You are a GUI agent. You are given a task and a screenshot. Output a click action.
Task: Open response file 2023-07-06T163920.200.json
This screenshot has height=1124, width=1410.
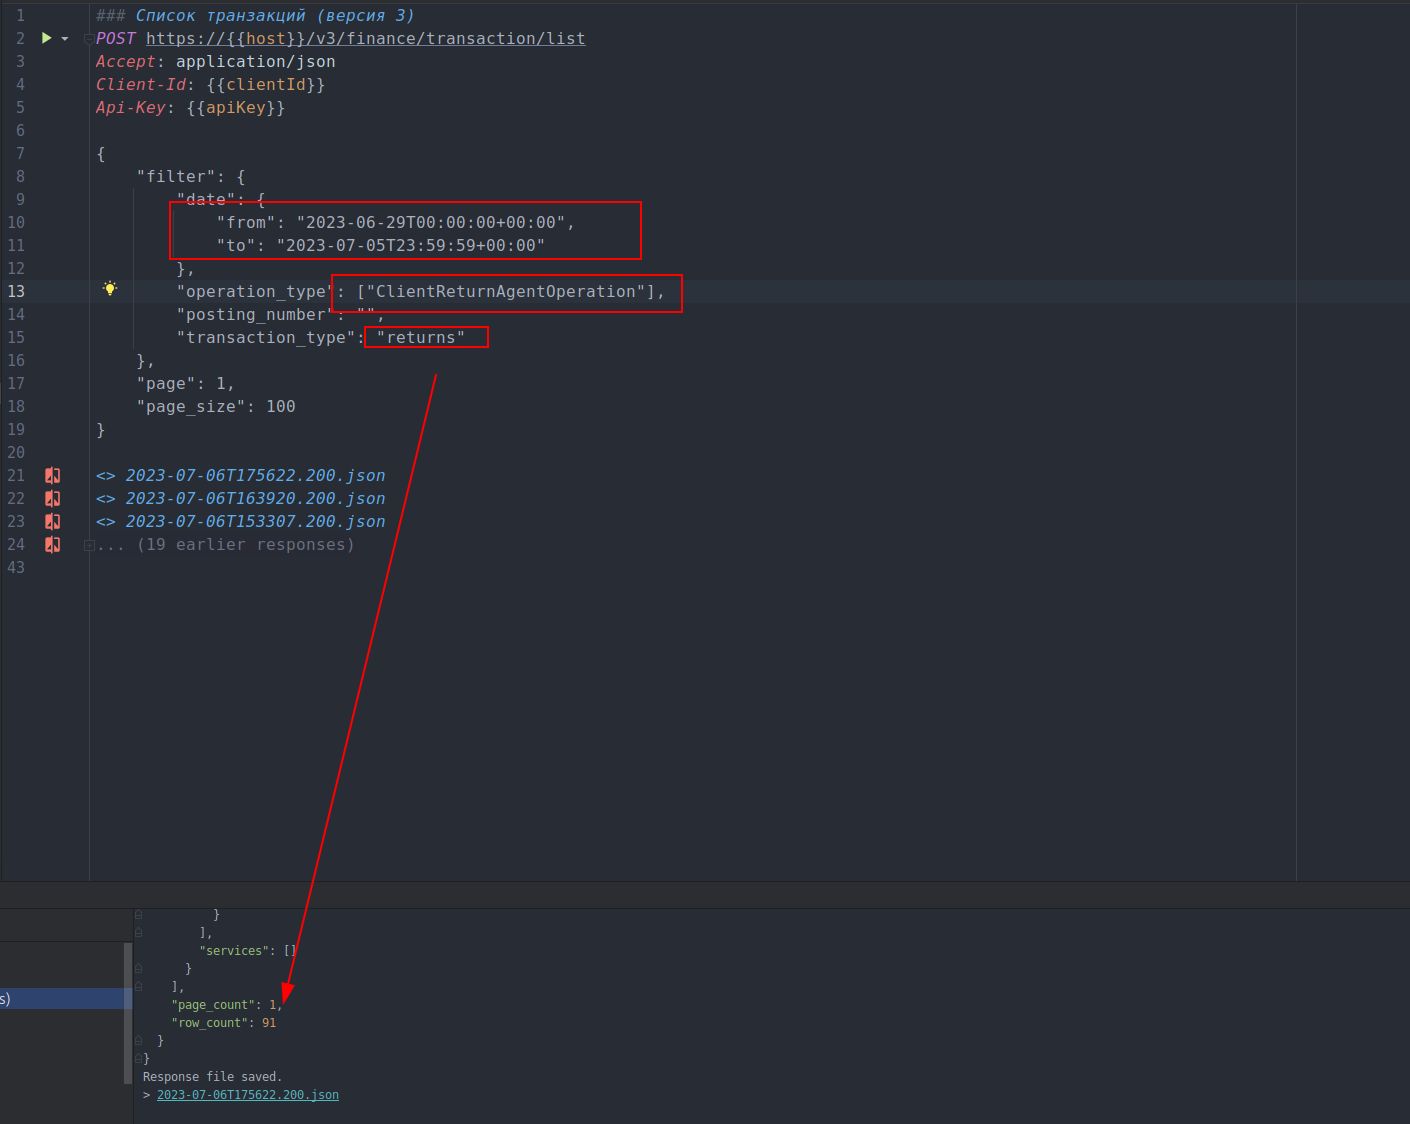point(255,499)
